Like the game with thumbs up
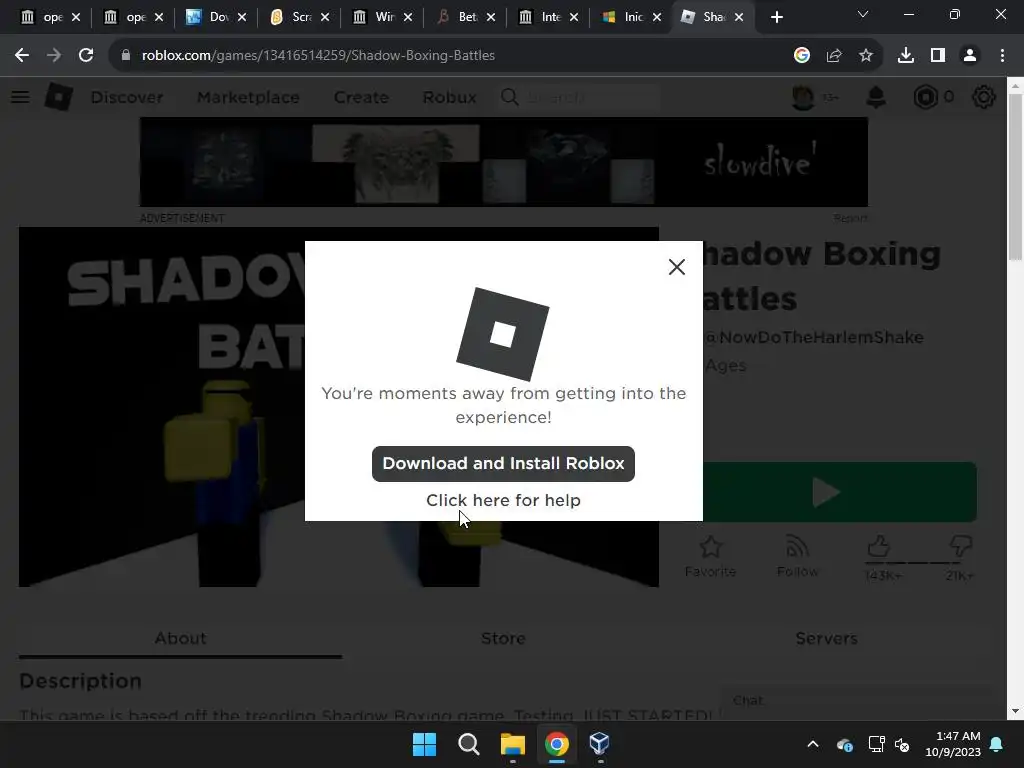Viewport: 1024px width, 768px height. click(880, 547)
